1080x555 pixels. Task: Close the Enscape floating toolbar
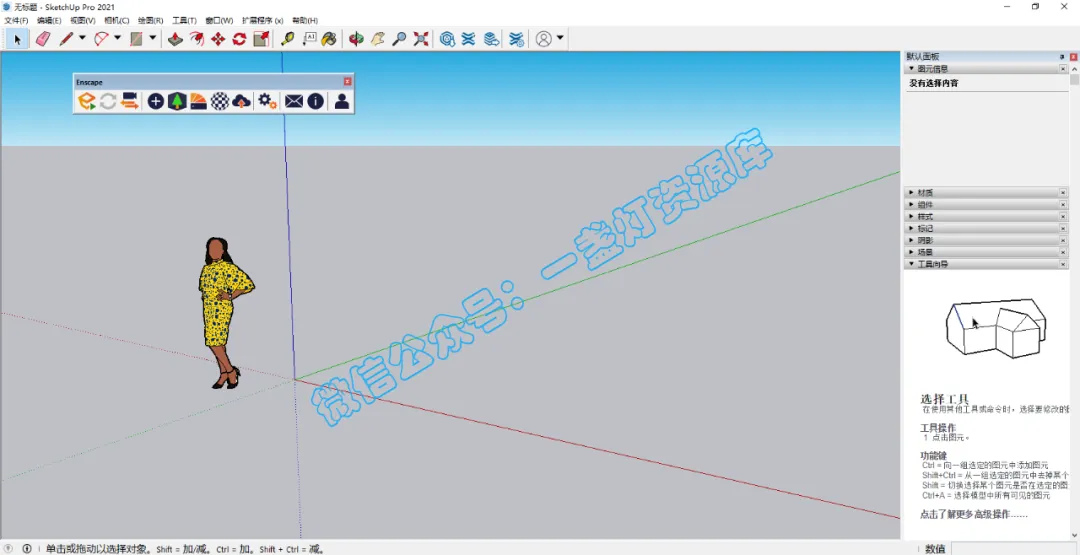(347, 81)
